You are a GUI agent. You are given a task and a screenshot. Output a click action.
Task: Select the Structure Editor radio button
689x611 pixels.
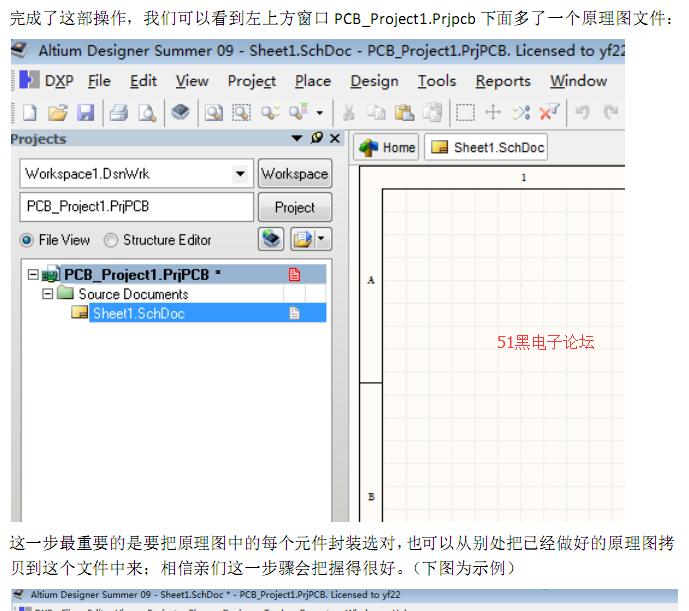tap(111, 240)
